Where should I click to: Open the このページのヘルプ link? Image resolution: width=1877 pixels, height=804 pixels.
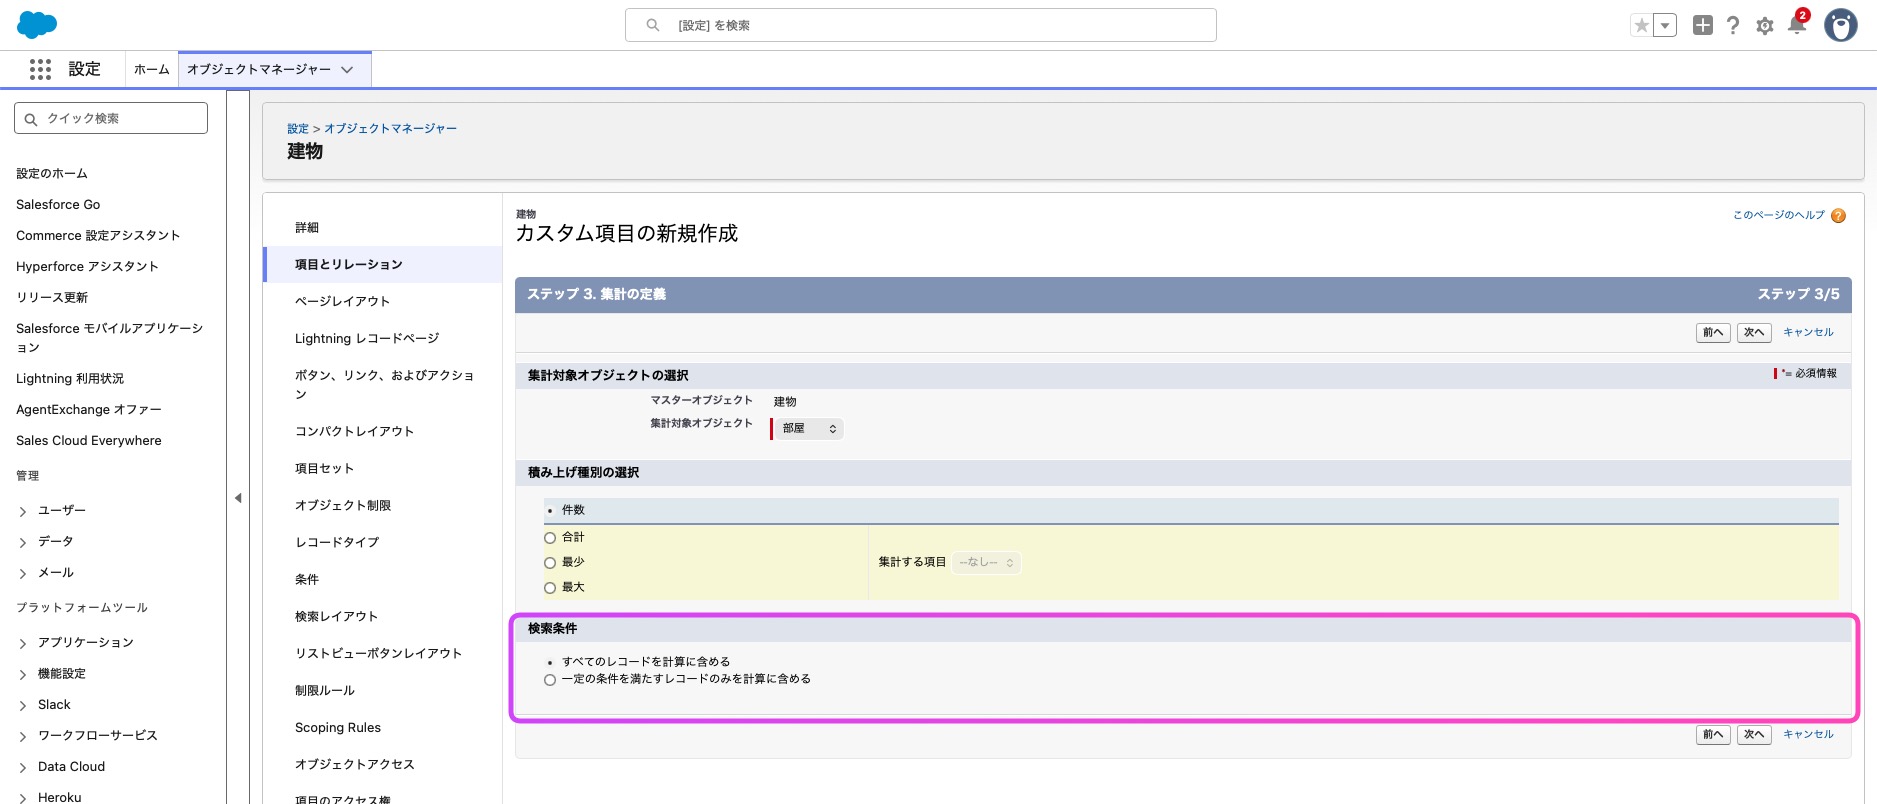pos(1779,215)
